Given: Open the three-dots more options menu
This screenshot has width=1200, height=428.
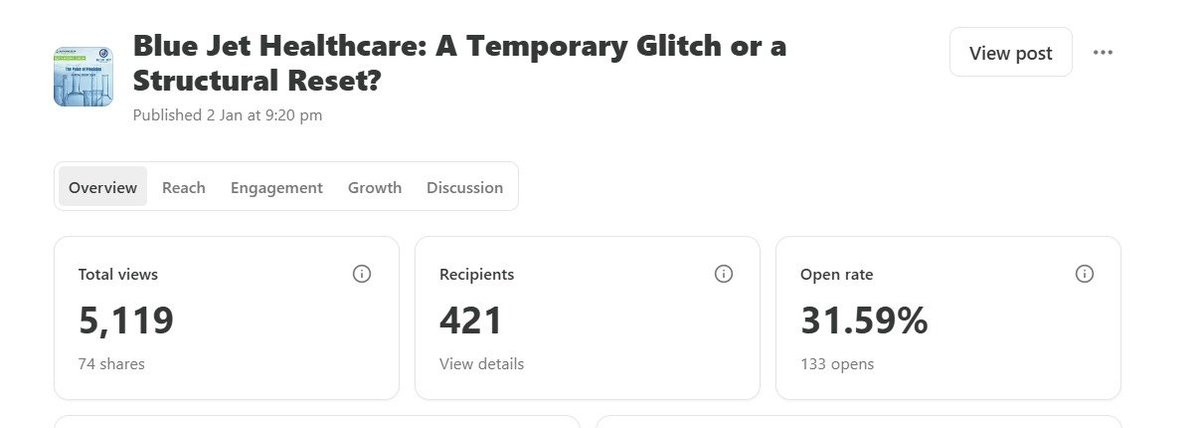Looking at the screenshot, I should coord(1103,53).
